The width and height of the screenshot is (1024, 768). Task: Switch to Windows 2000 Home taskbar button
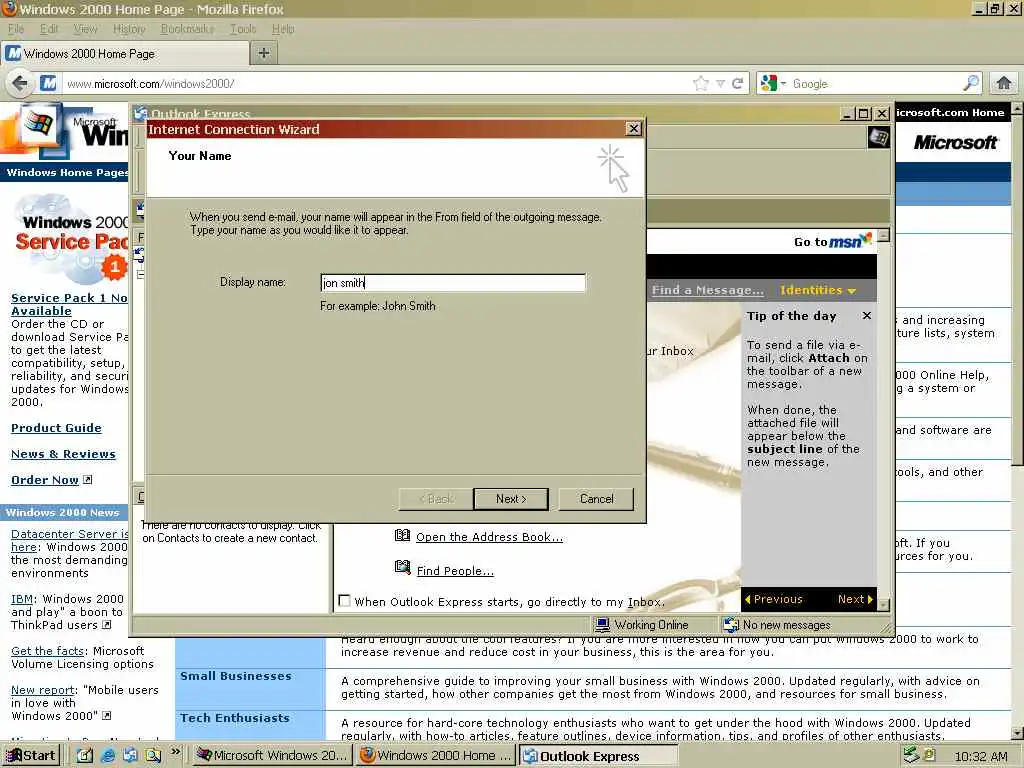436,756
